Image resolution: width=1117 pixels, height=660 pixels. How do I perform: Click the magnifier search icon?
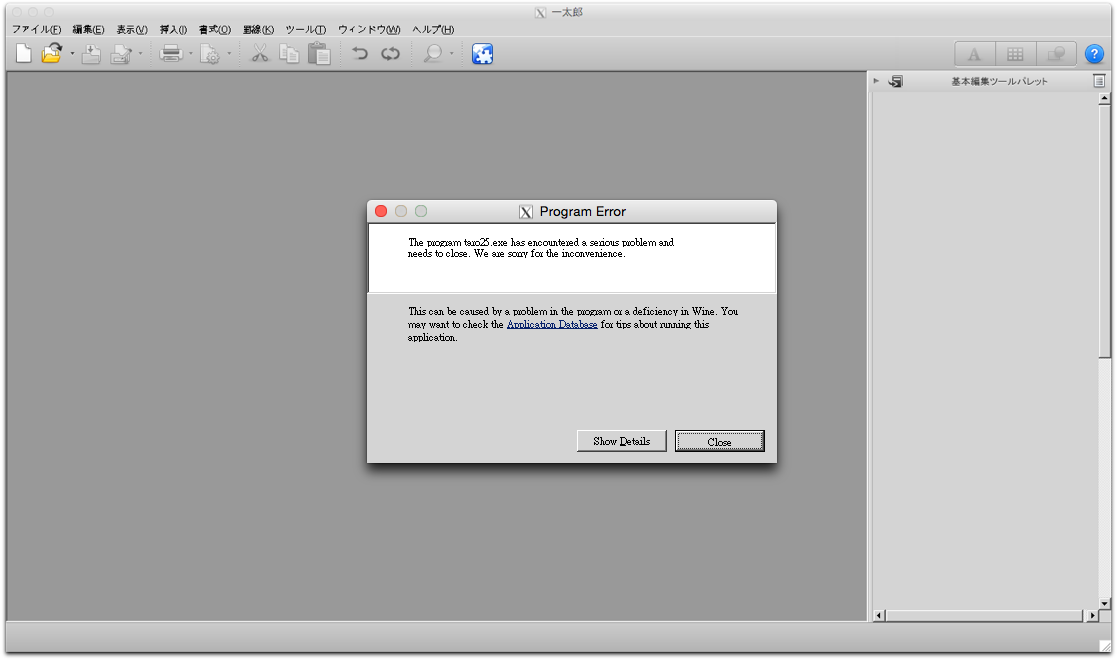432,53
